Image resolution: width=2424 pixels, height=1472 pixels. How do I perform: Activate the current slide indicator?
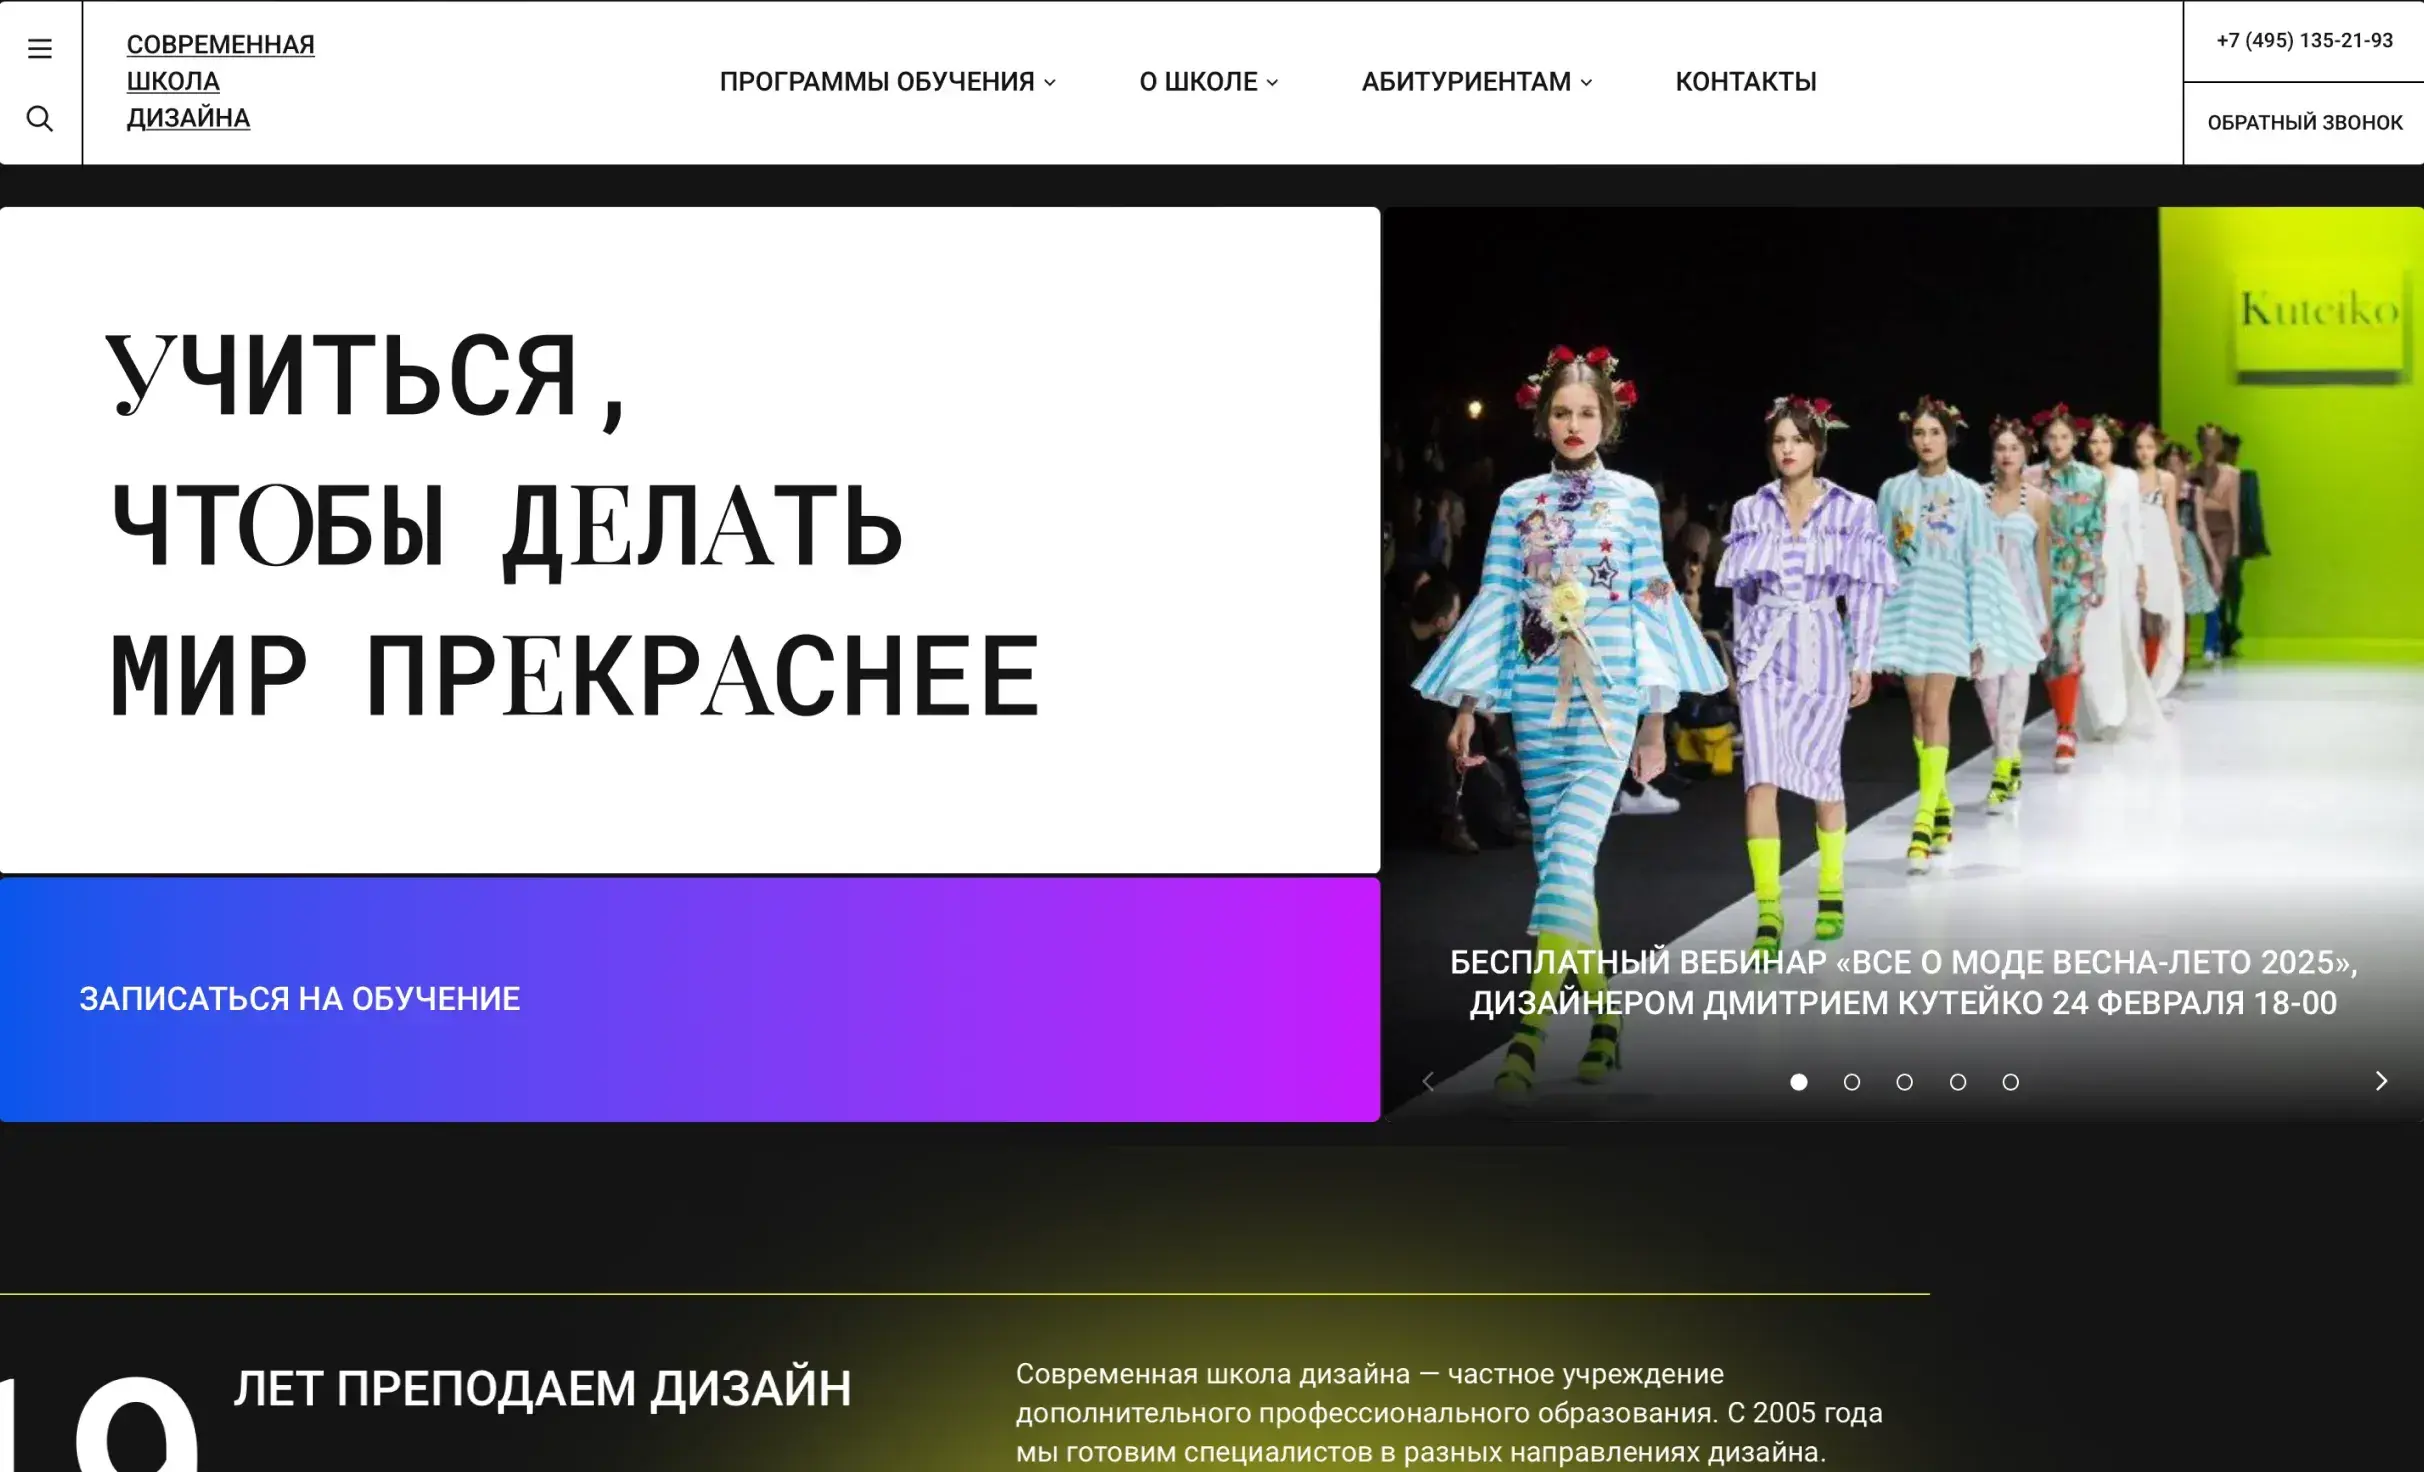coord(1800,1082)
